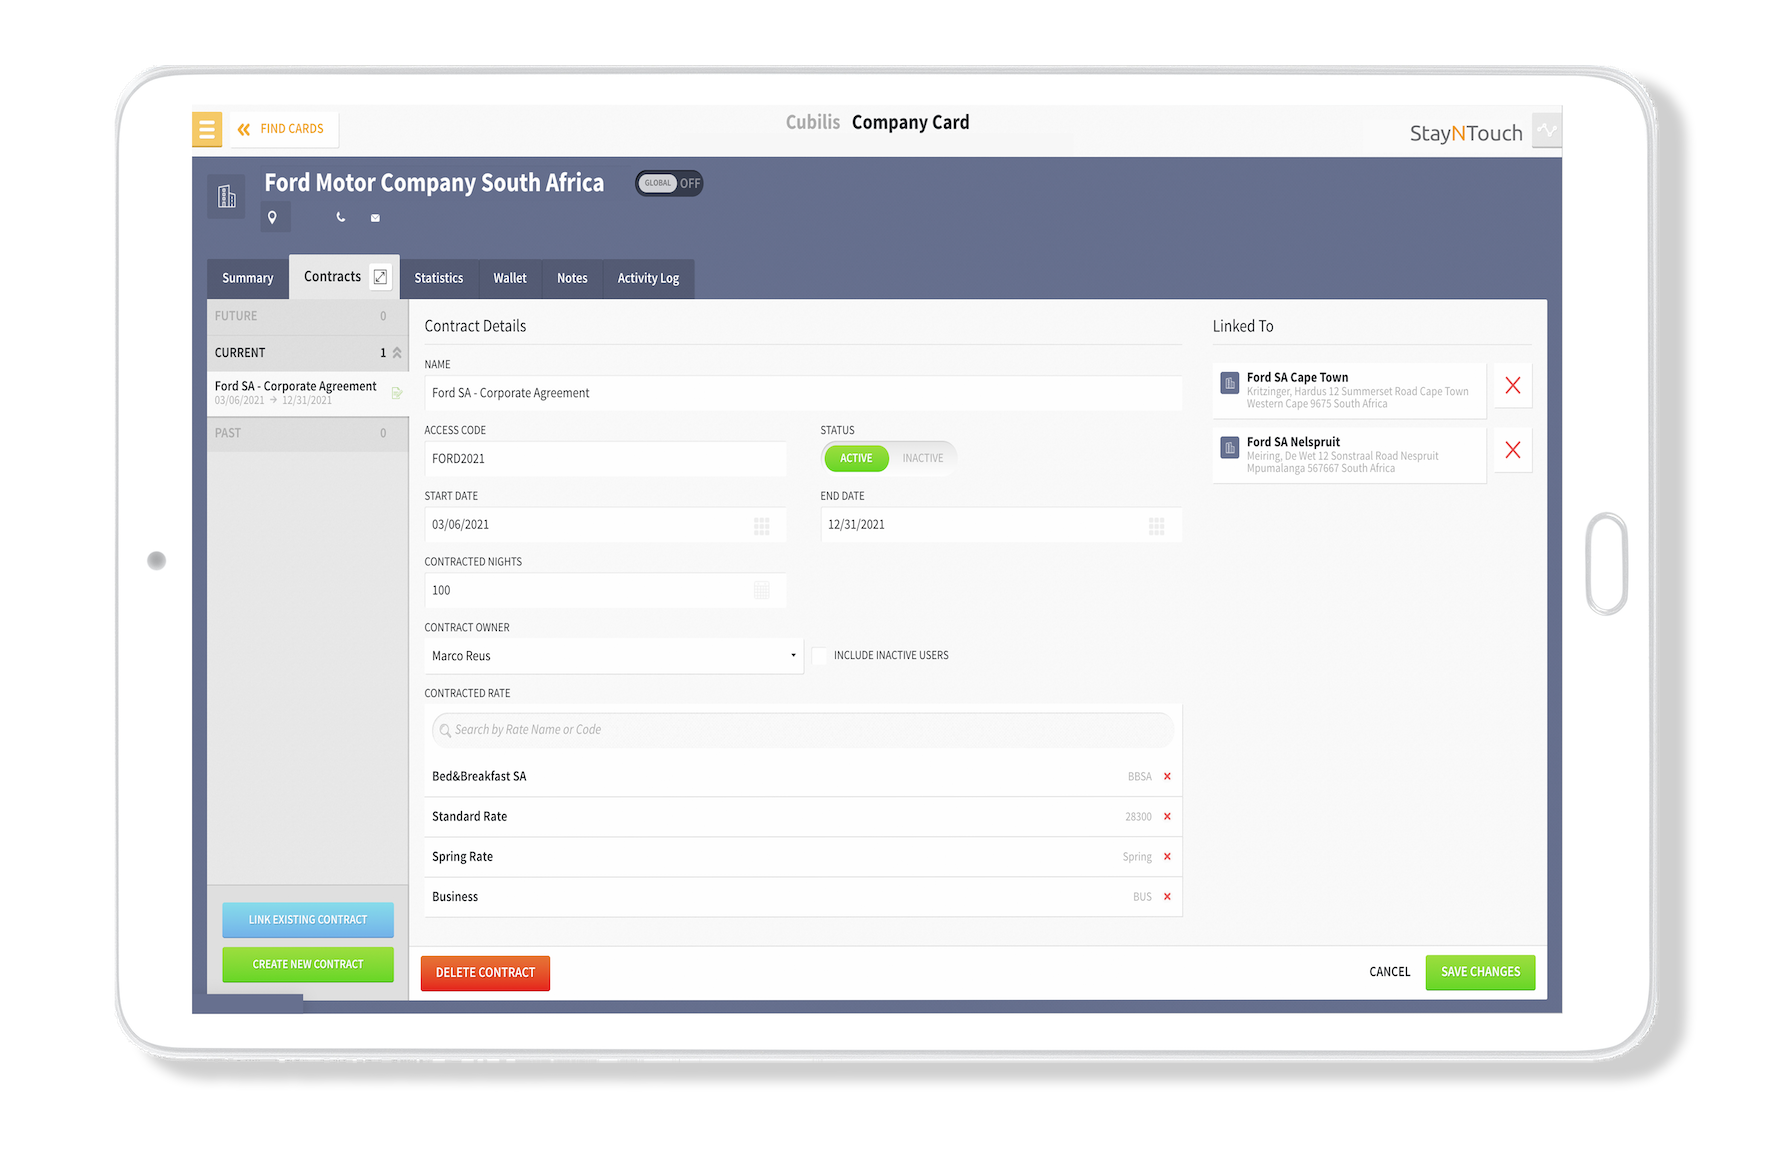Click the Access Code field FORD2021
This screenshot has width=1768, height=1176.
pyautogui.click(x=605, y=459)
